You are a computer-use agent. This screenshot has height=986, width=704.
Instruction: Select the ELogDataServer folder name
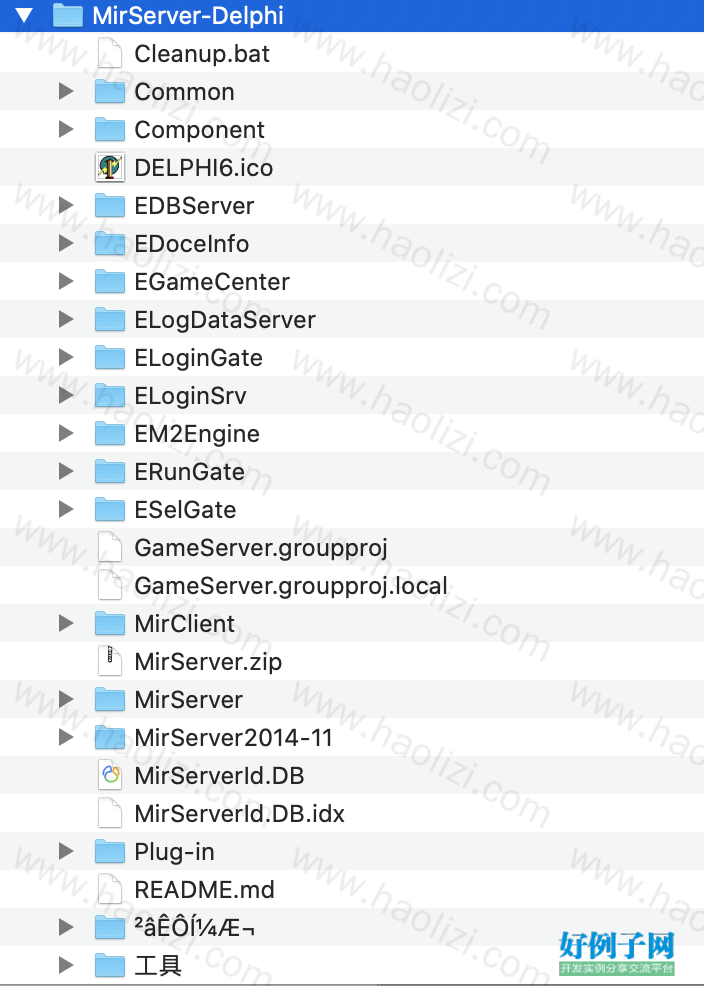tap(225, 319)
